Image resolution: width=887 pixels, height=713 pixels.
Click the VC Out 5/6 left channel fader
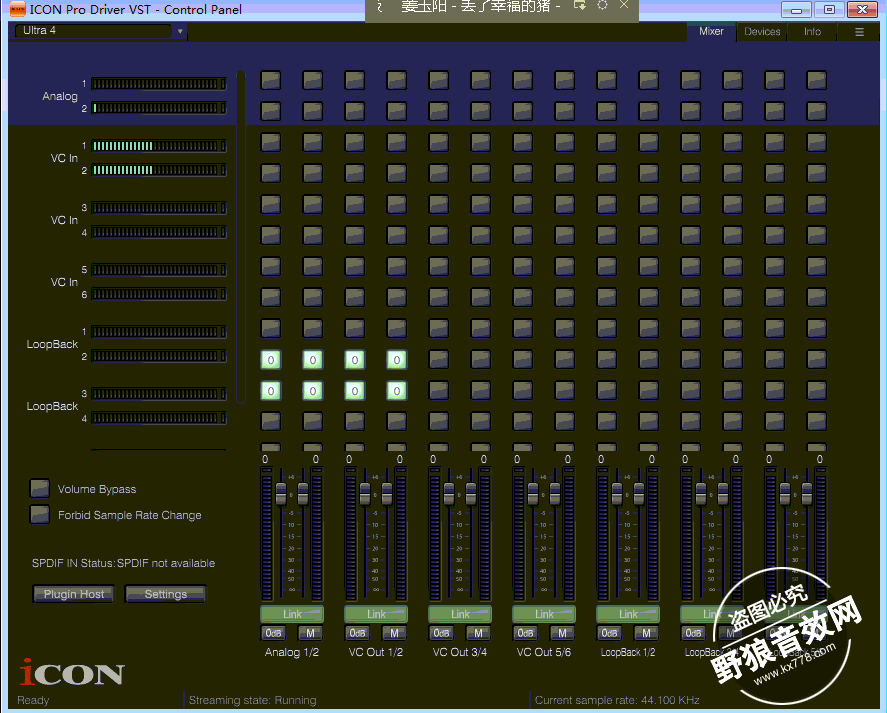(533, 494)
